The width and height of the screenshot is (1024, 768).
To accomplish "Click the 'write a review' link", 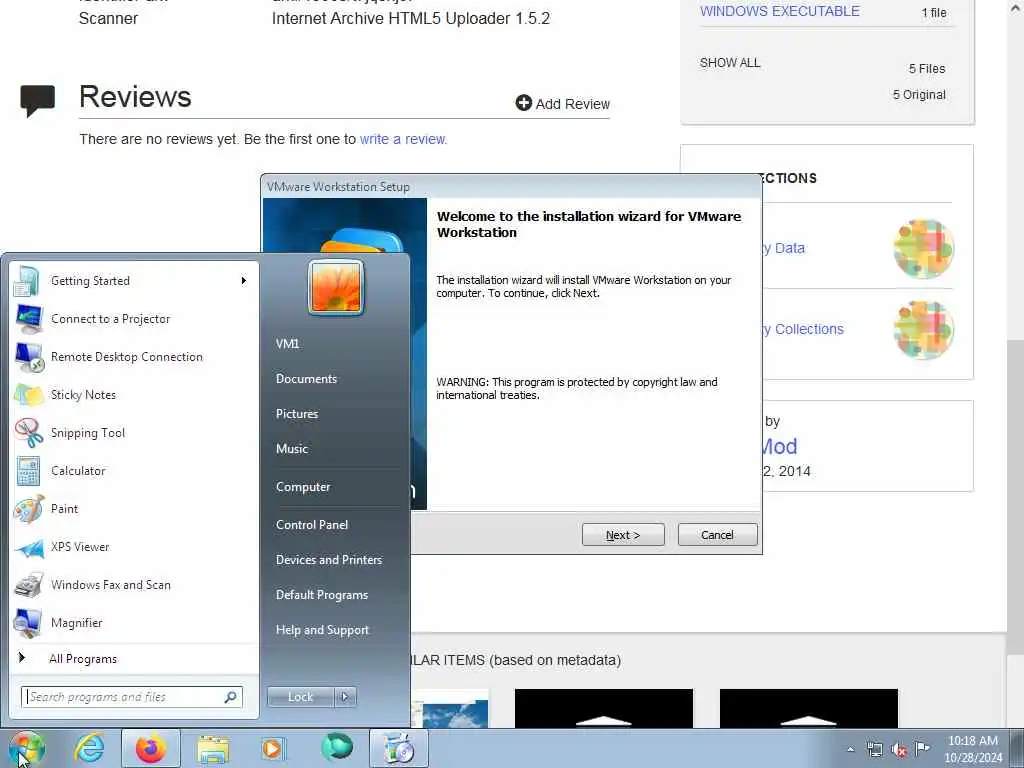I will coord(404,139).
